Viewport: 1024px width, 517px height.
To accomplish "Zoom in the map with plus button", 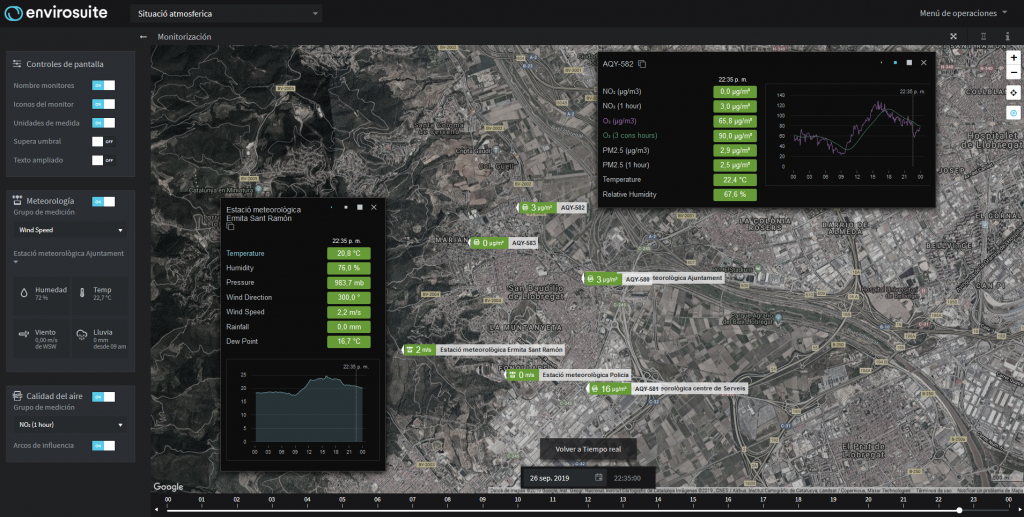I will click(x=1013, y=58).
